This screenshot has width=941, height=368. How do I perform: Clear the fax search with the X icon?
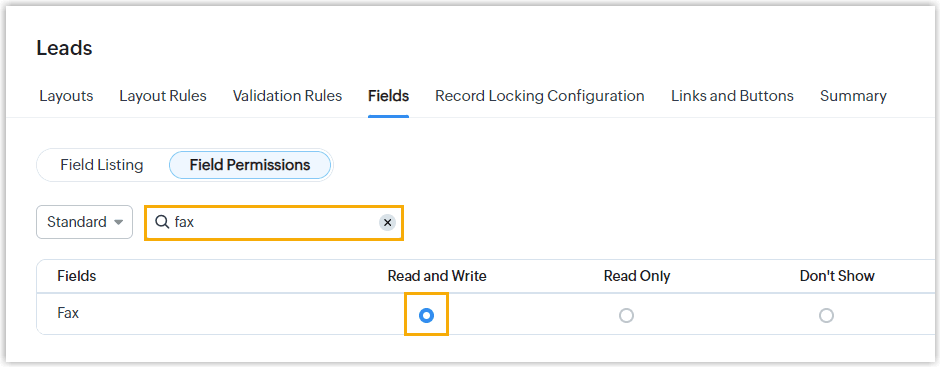click(388, 223)
